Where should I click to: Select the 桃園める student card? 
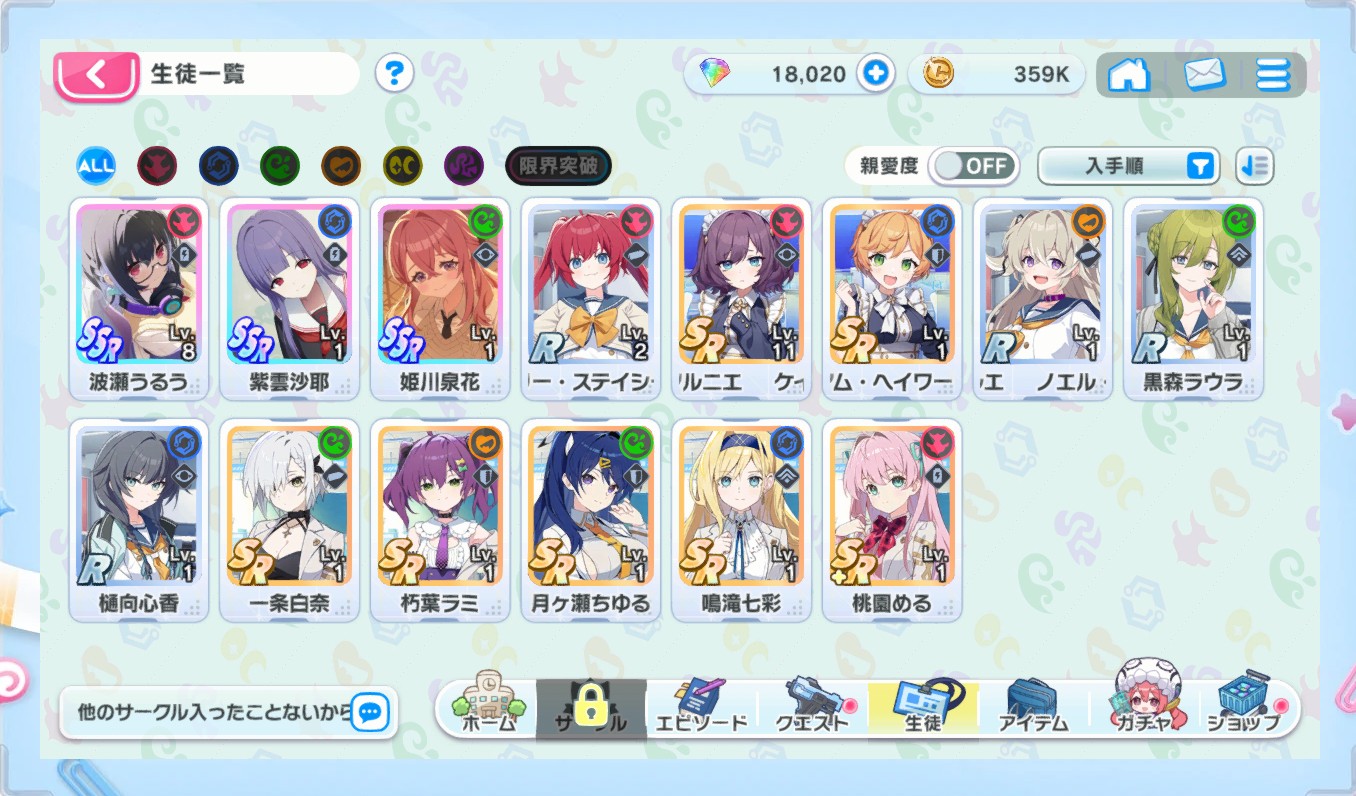pos(892,520)
